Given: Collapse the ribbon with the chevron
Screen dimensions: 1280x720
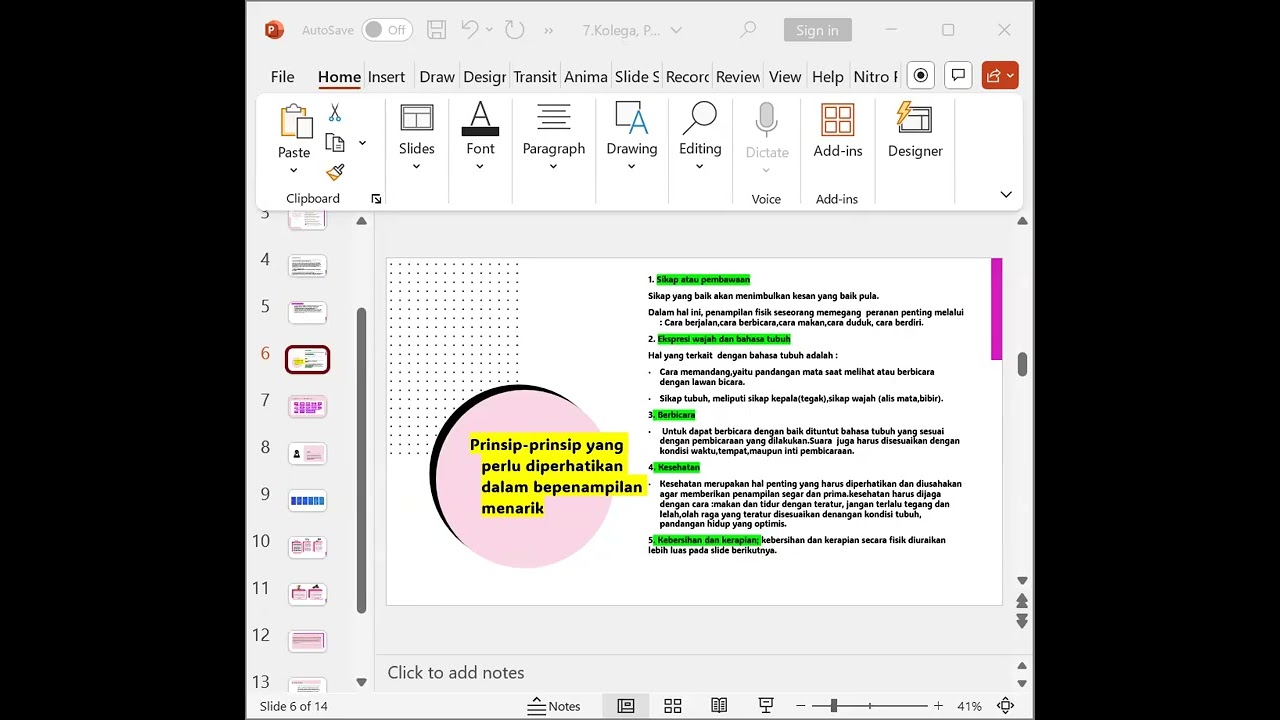Looking at the screenshot, I should coord(1006,194).
